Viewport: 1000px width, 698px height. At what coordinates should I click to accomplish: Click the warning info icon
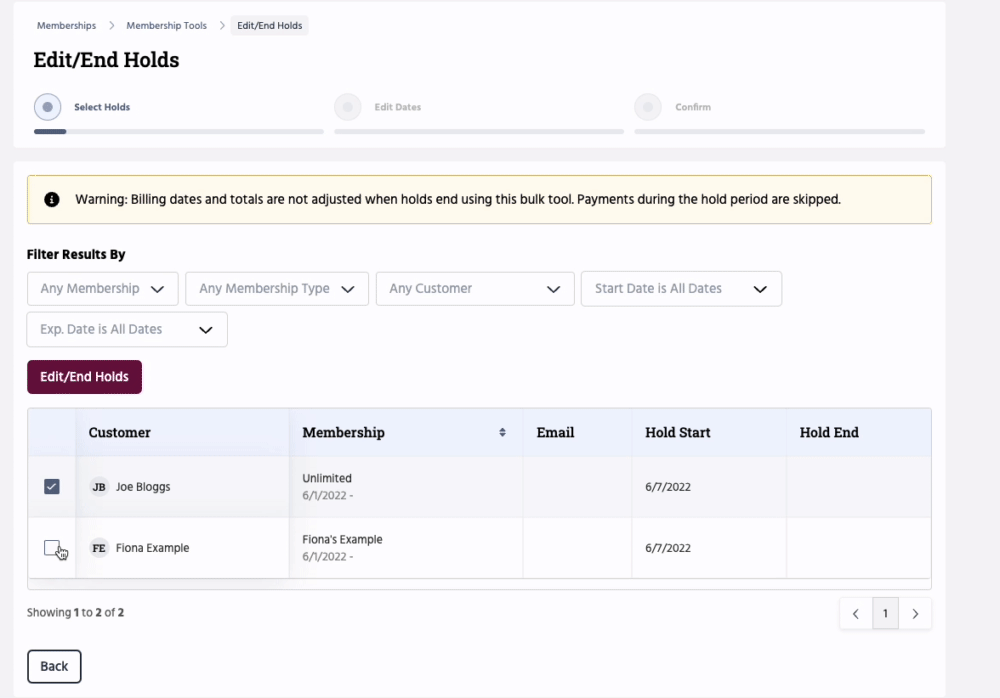tap(52, 200)
